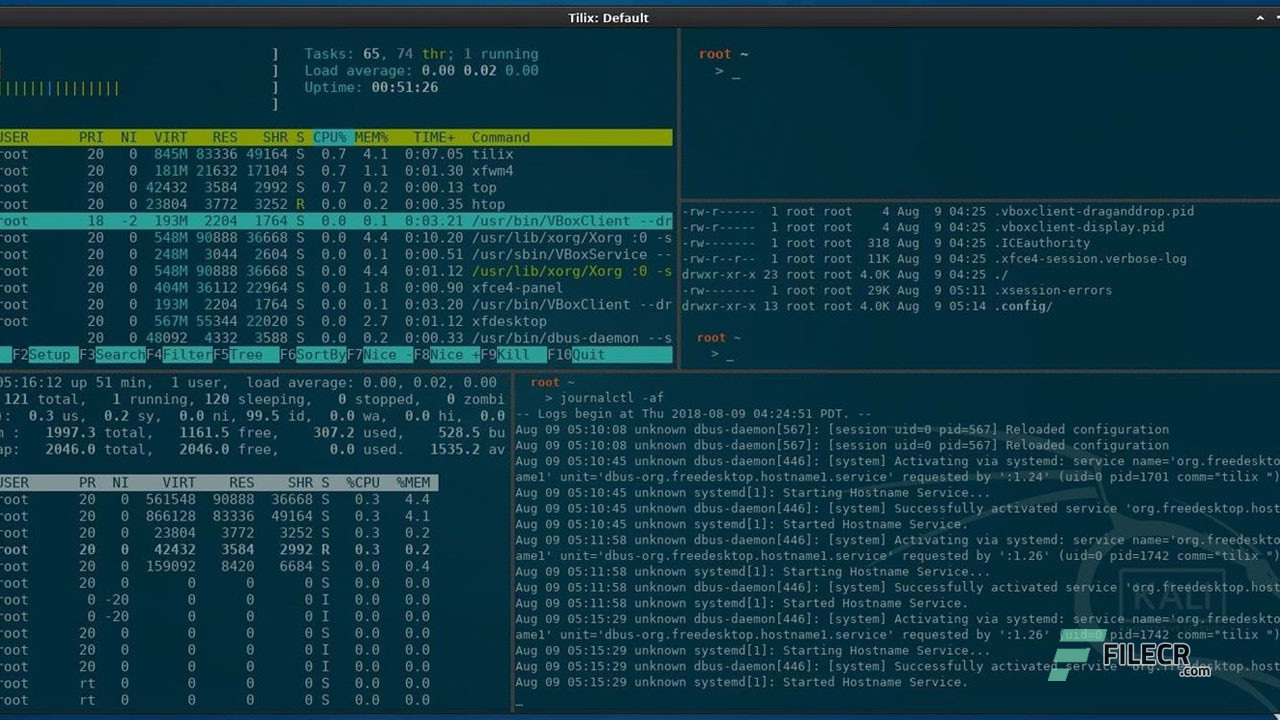The height and width of the screenshot is (720, 1280).
Task: Click the %MEM column header in top
Action: pyautogui.click(x=413, y=483)
